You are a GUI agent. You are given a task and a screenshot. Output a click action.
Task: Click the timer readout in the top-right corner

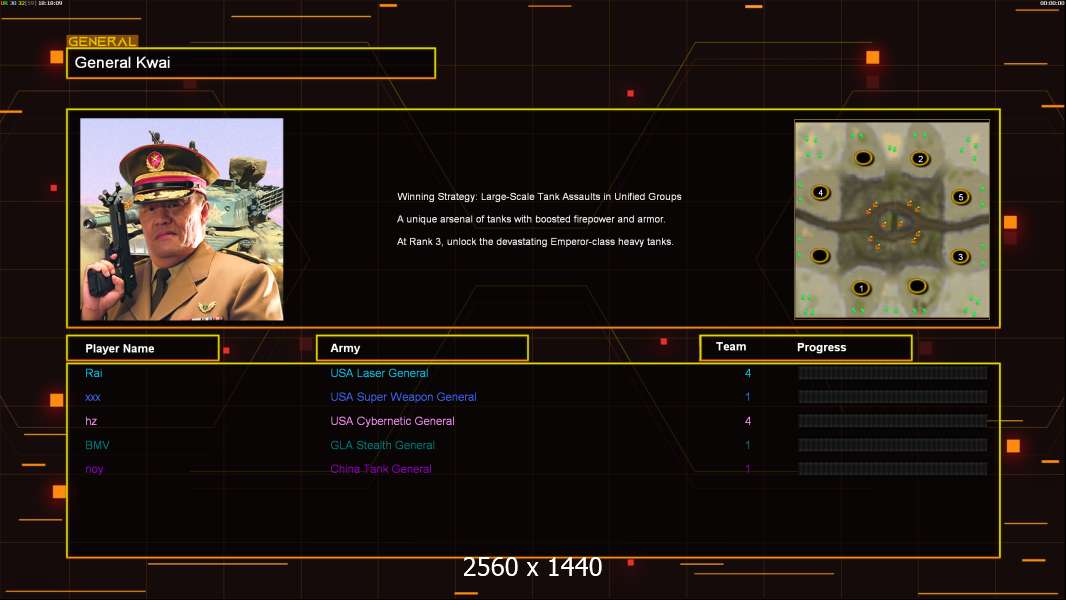coord(1052,3)
